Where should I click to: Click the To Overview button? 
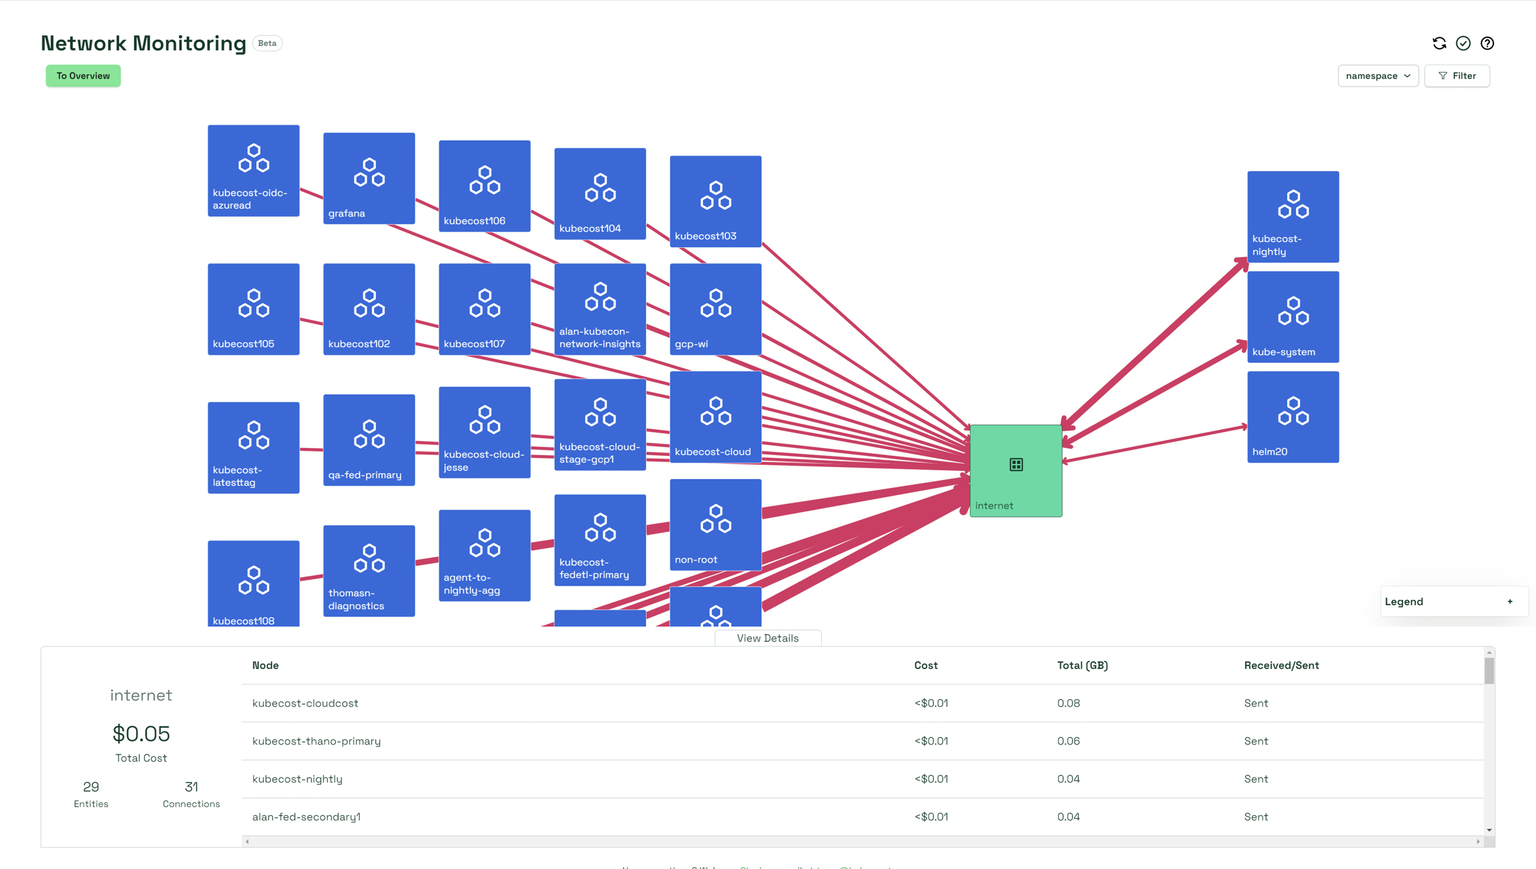[83, 75]
